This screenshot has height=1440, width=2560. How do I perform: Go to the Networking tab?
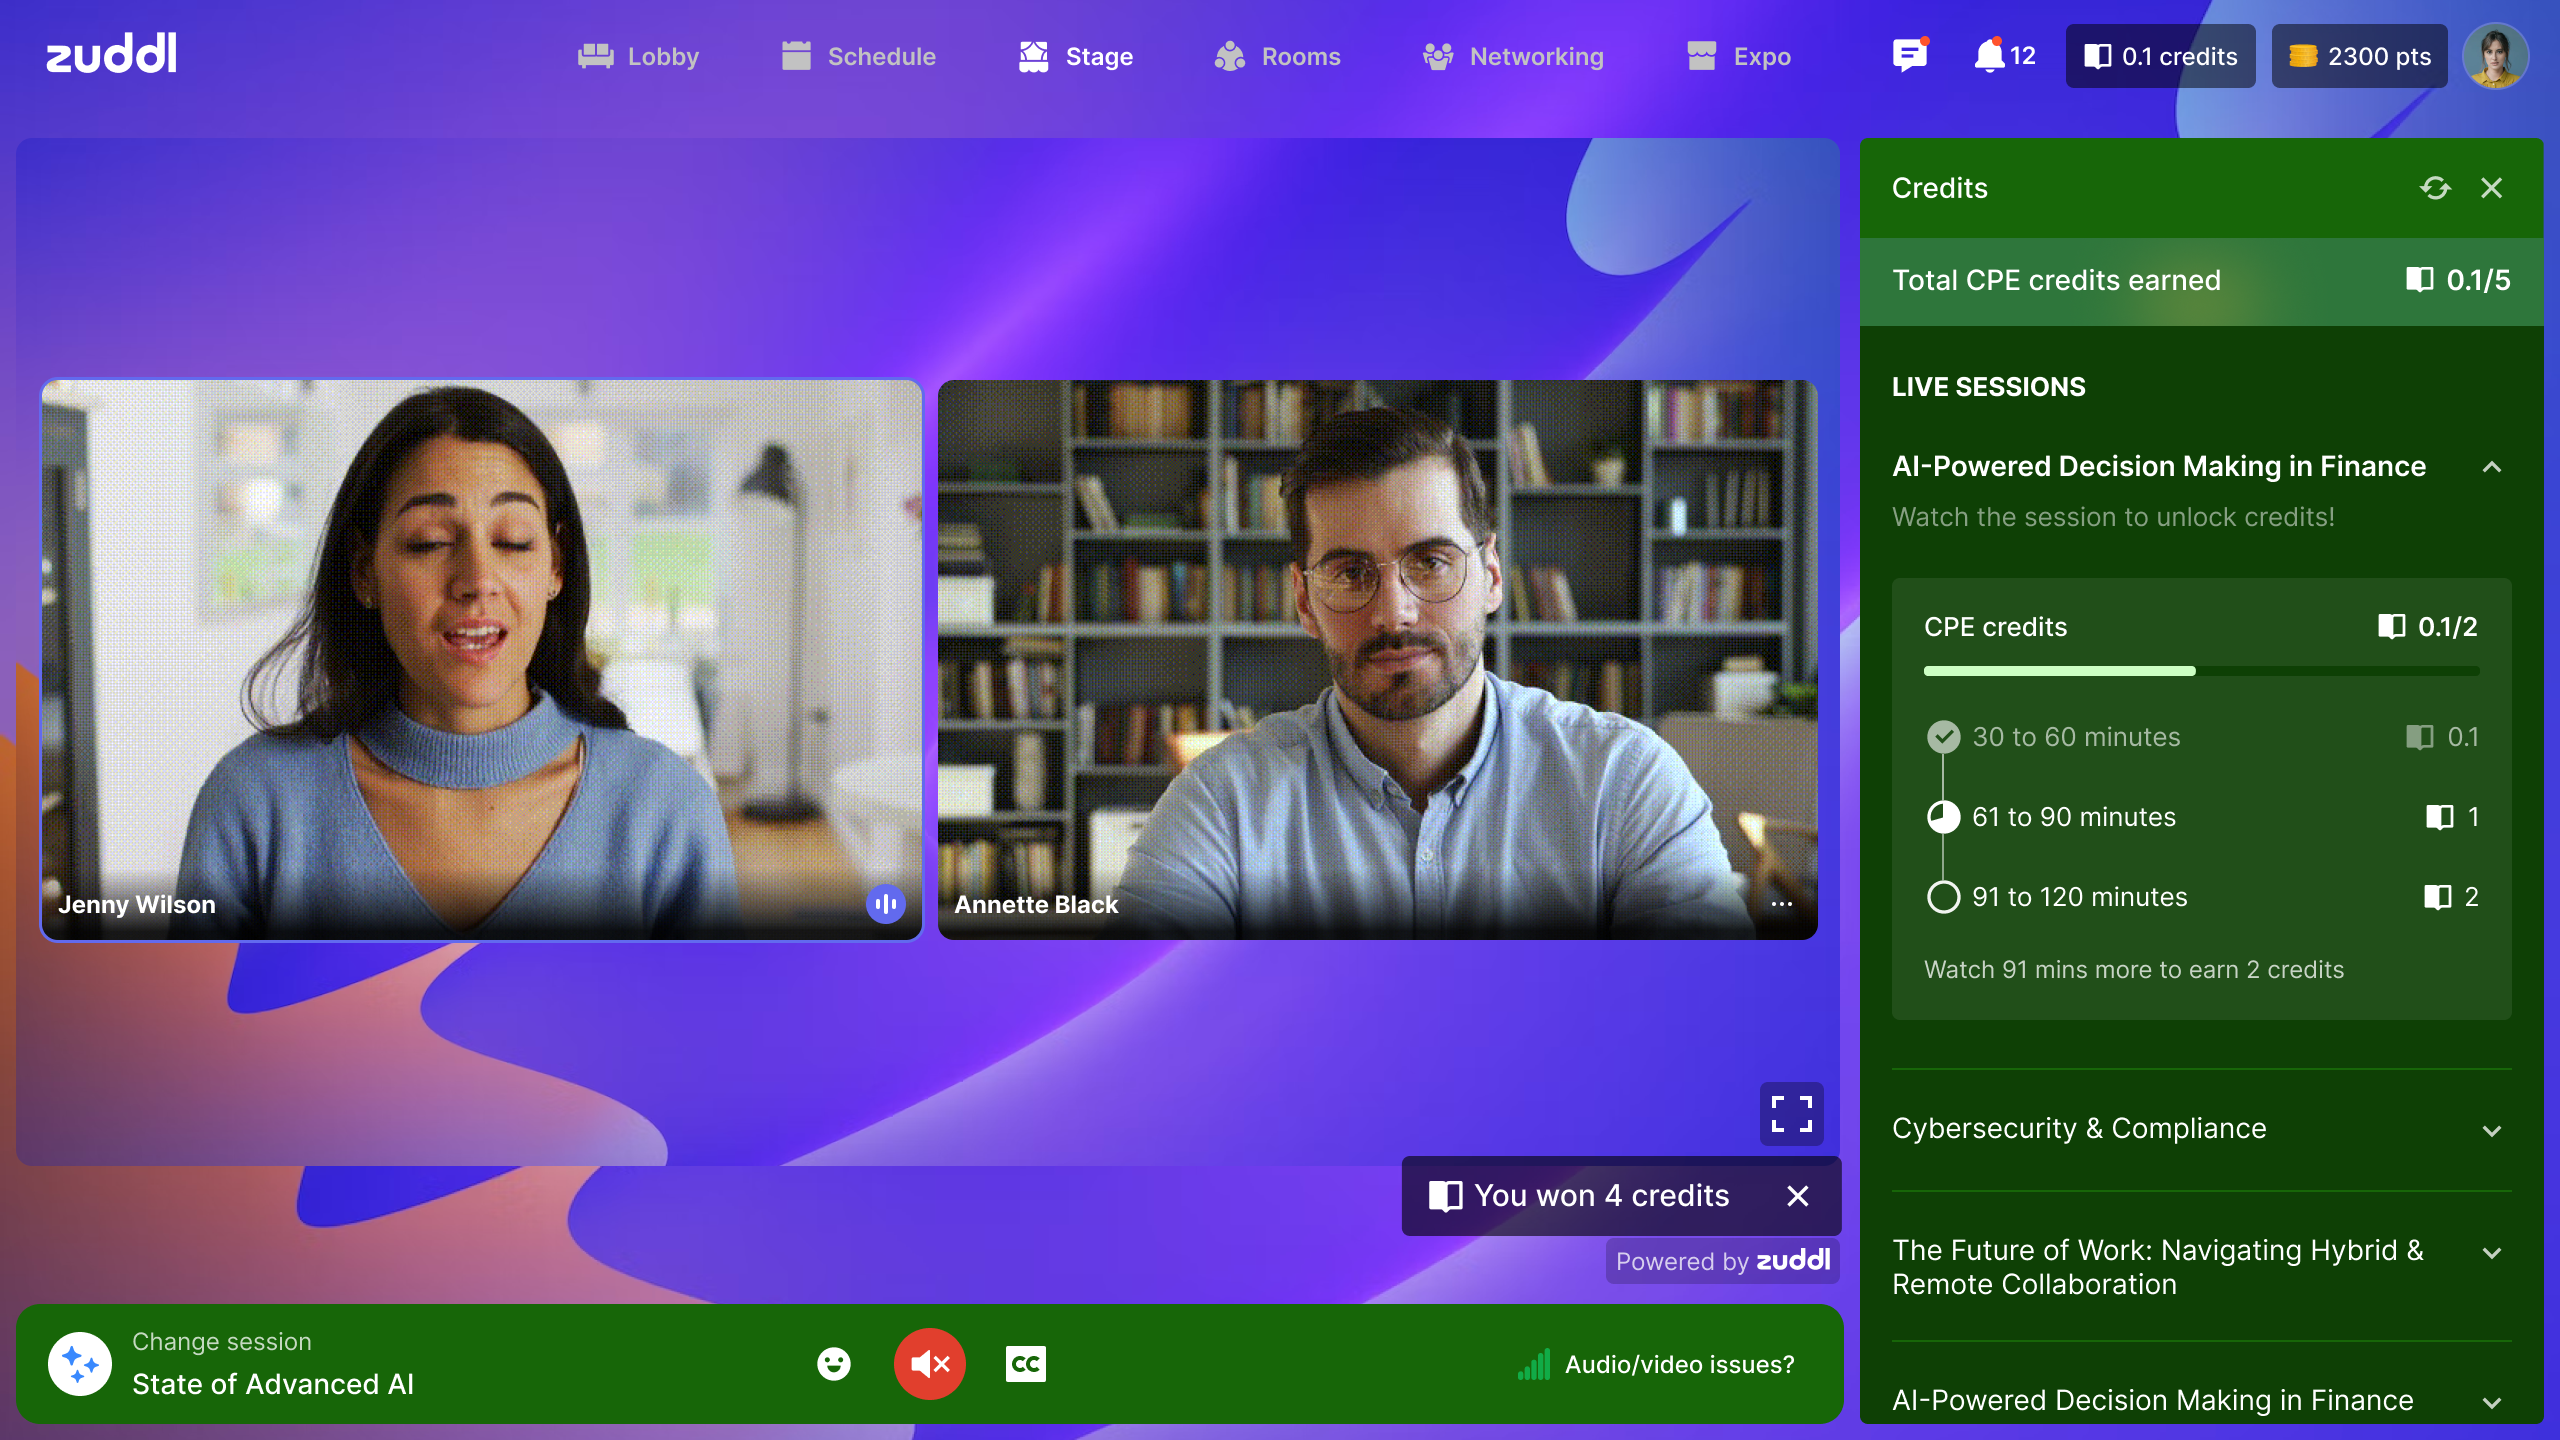point(1513,56)
